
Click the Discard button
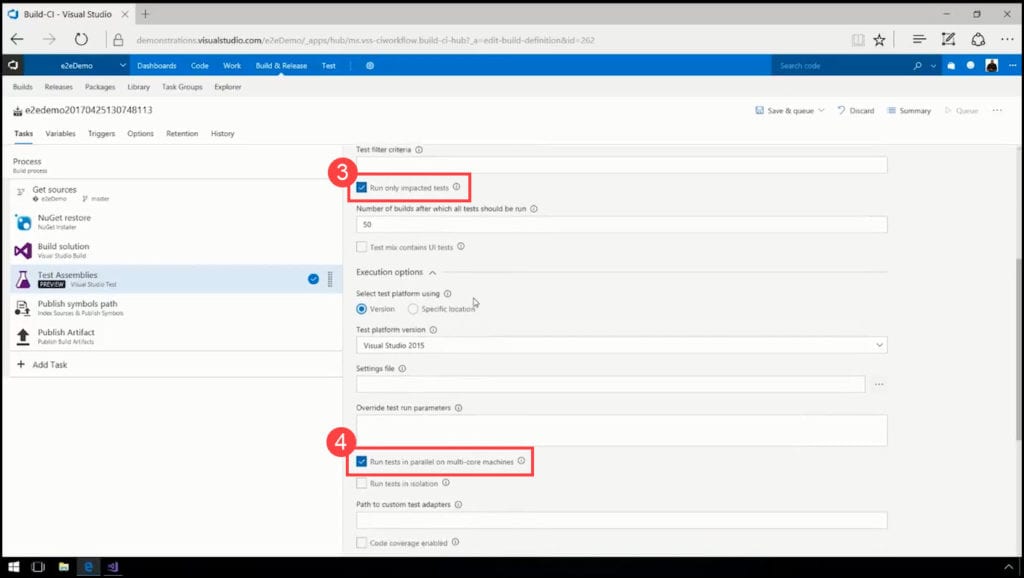click(x=856, y=110)
